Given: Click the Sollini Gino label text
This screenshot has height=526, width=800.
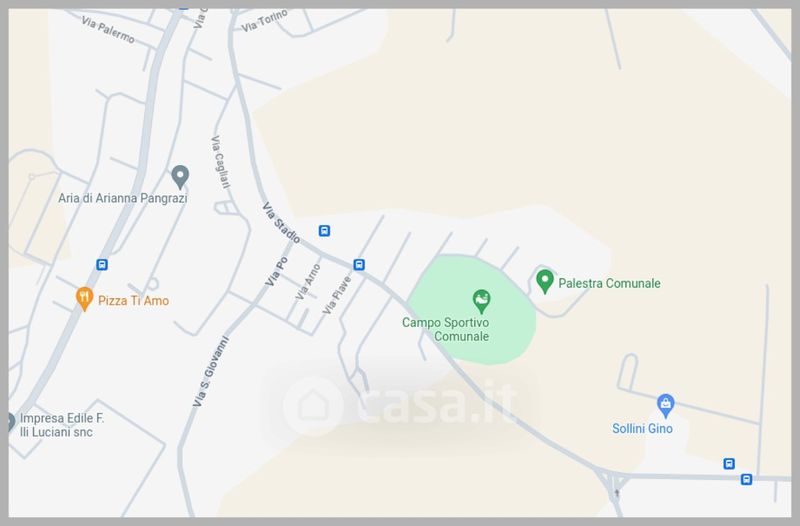Looking at the screenshot, I should [642, 429].
